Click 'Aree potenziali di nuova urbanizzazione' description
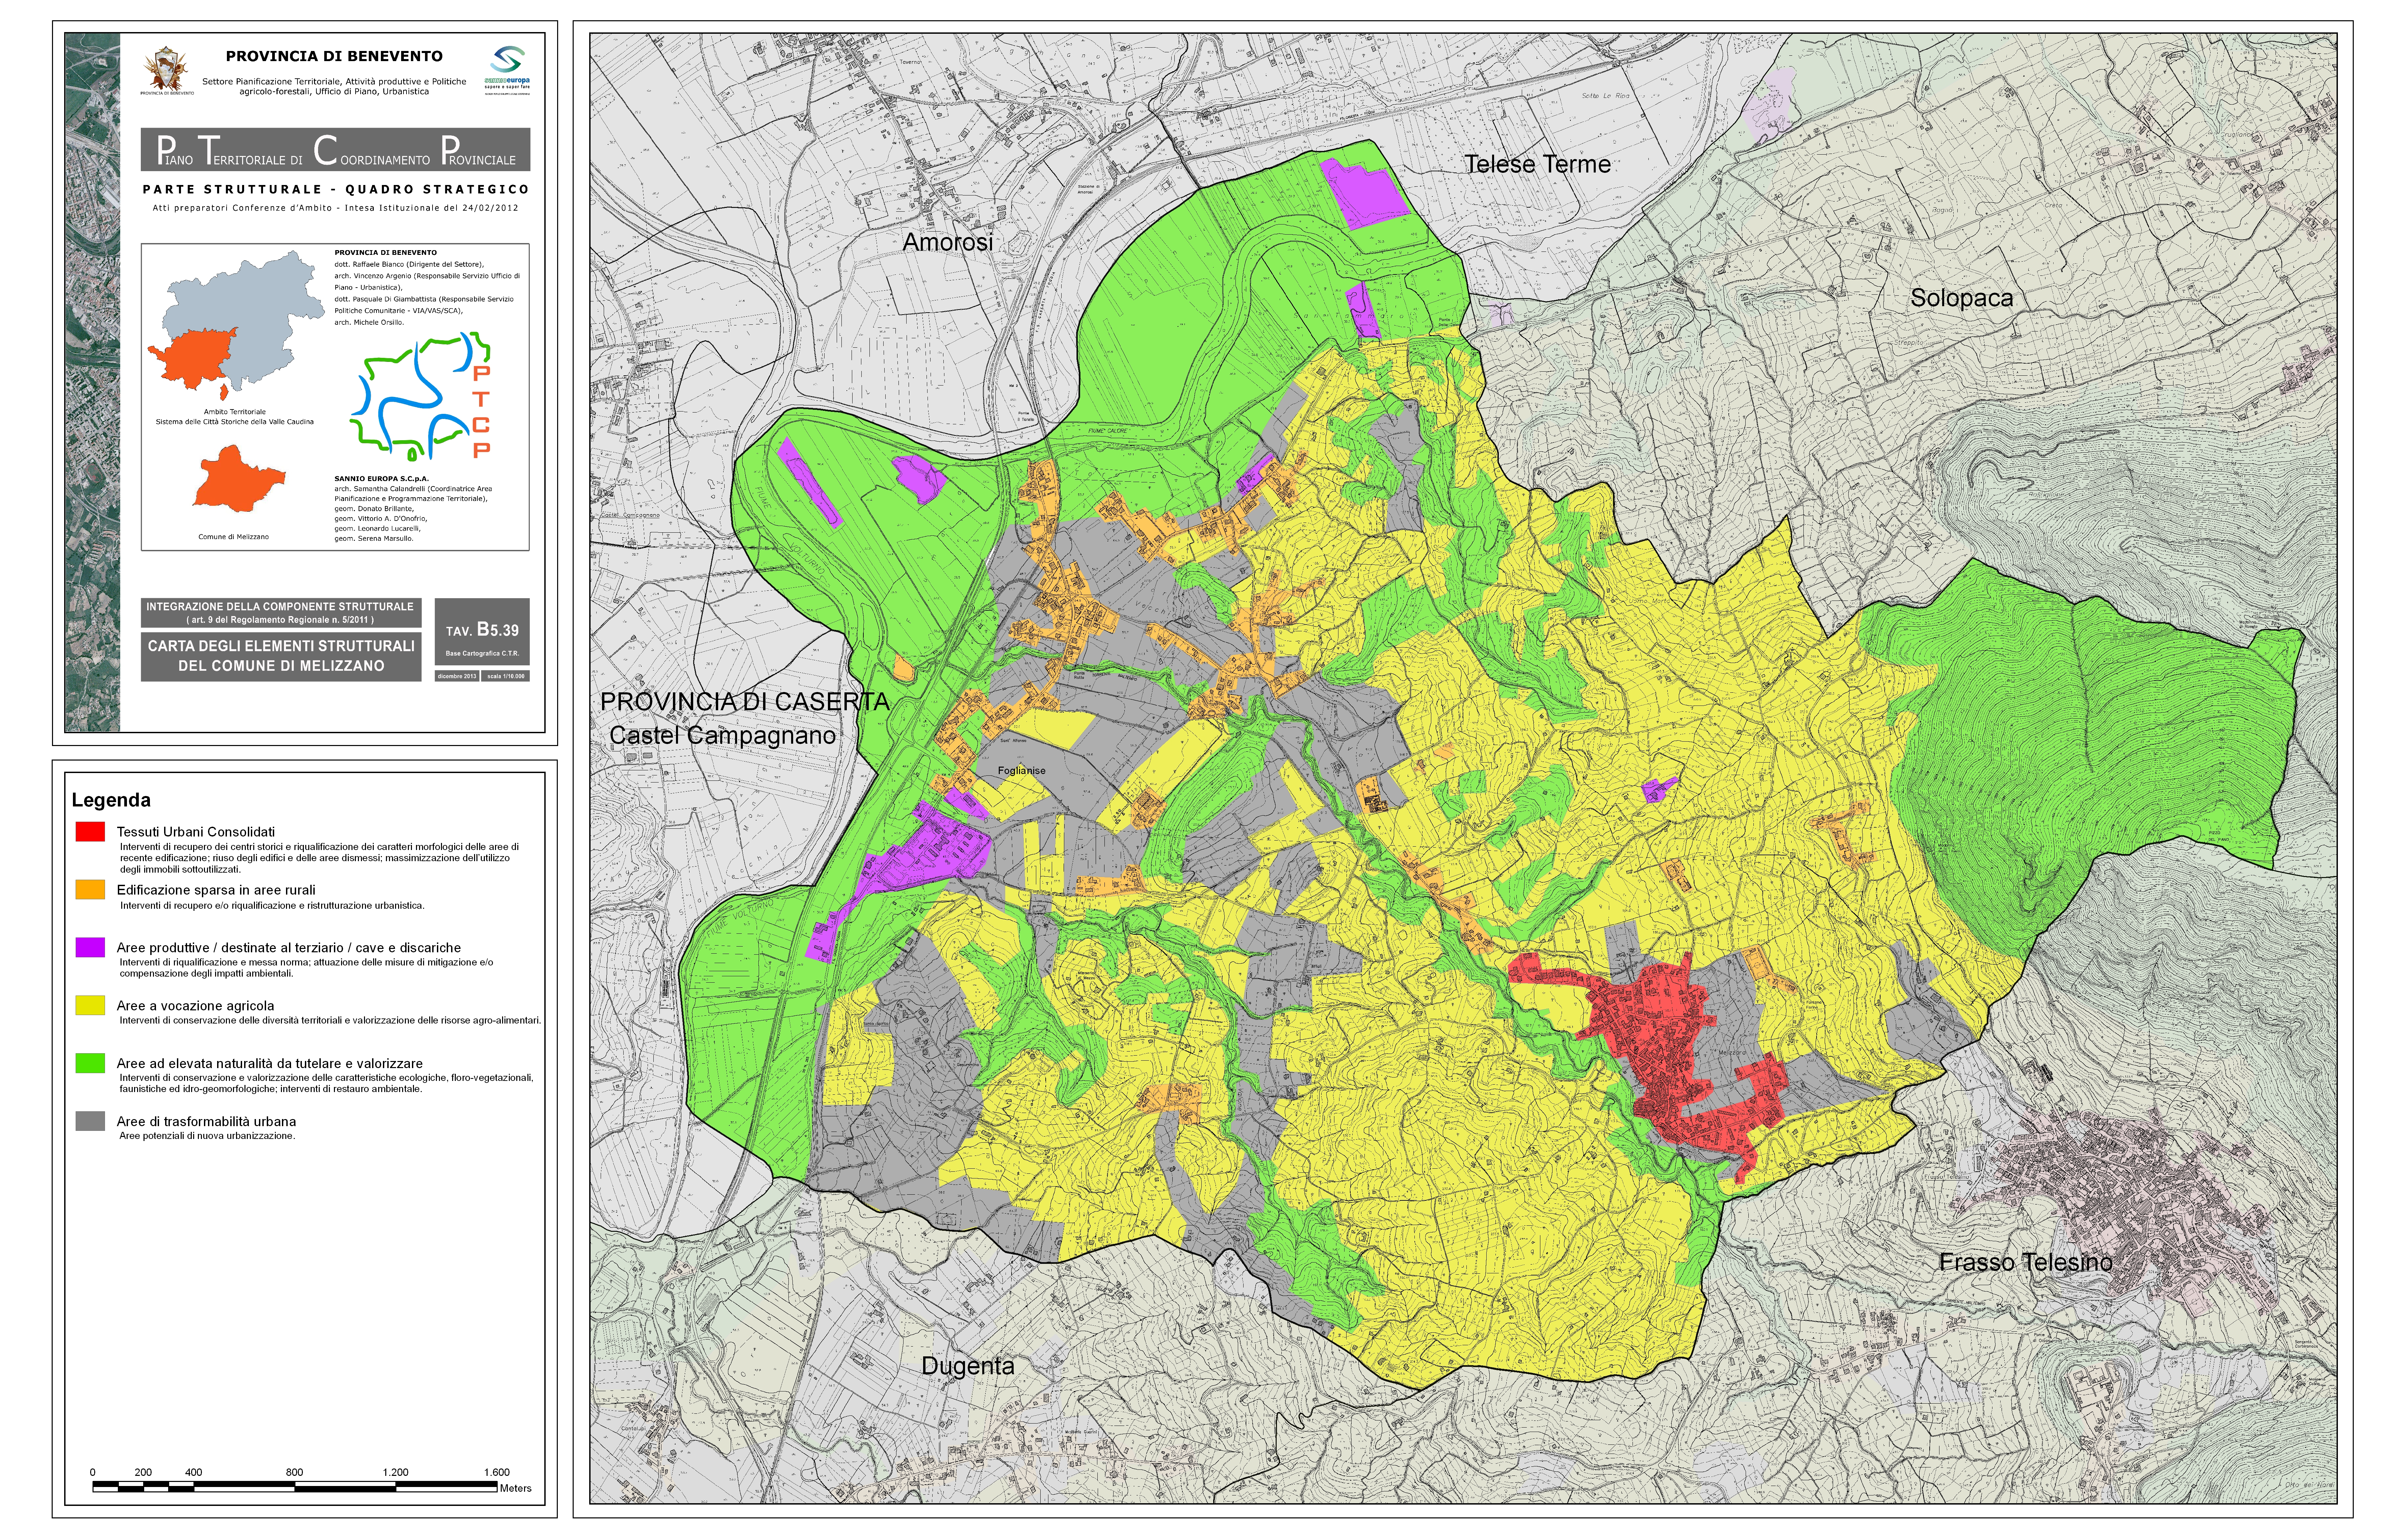The height and width of the screenshot is (1540, 2399). [x=207, y=1136]
